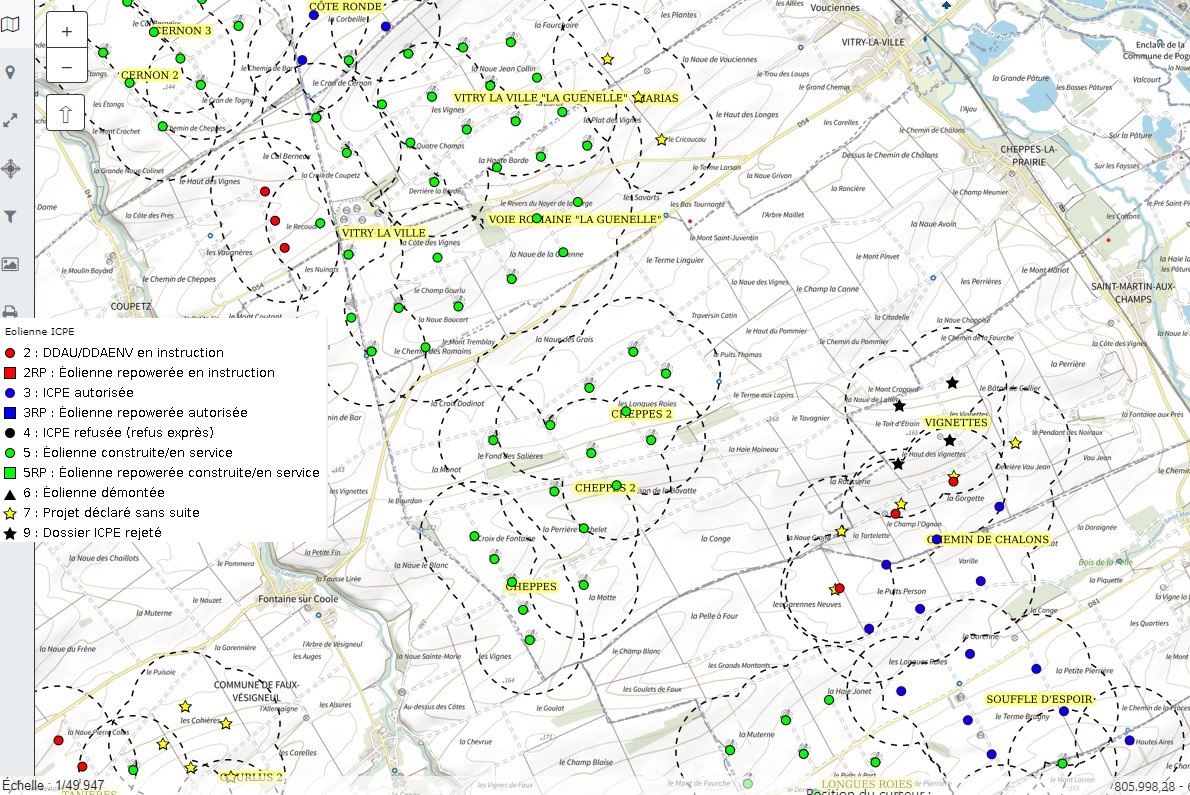Screen dimensions: 1190x795
Task: Open the picture basemap icon
Action: (x=10, y=264)
